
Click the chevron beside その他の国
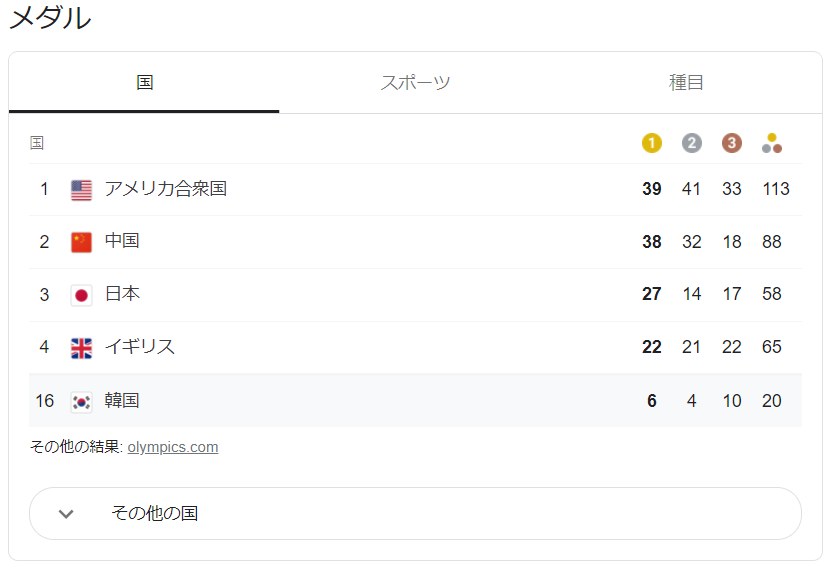tap(66, 514)
